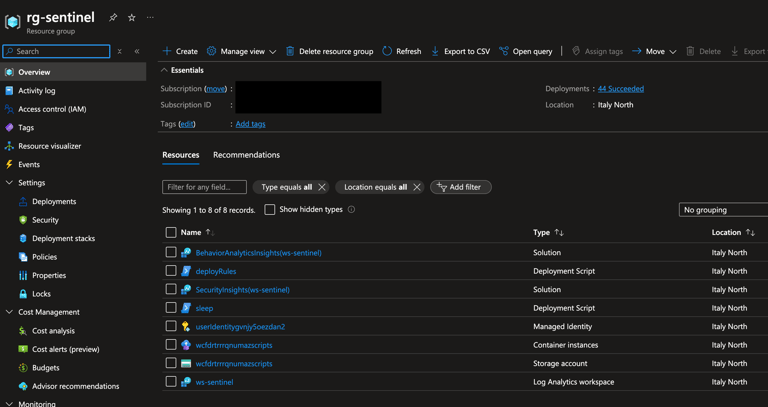Click the Tags icon in sidebar
The image size is (768, 407).
[x=9, y=127]
